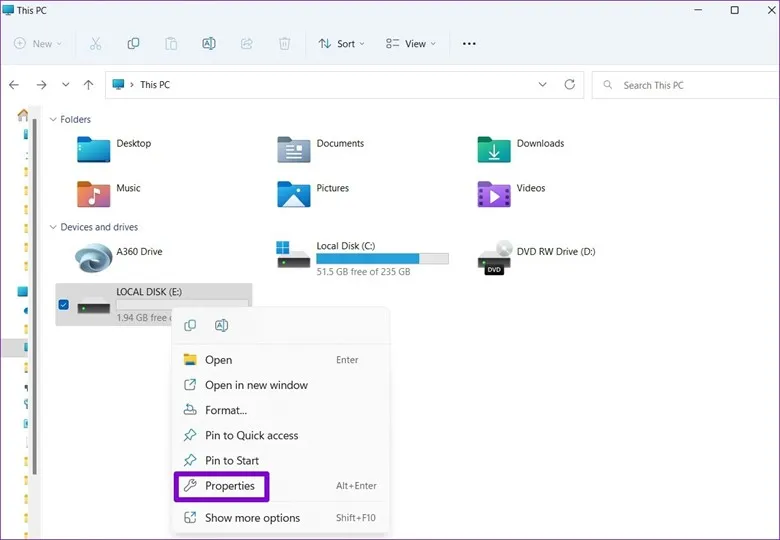Viewport: 780px width, 540px height.
Task: Navigate up one level with up arrow
Action: pos(89,85)
